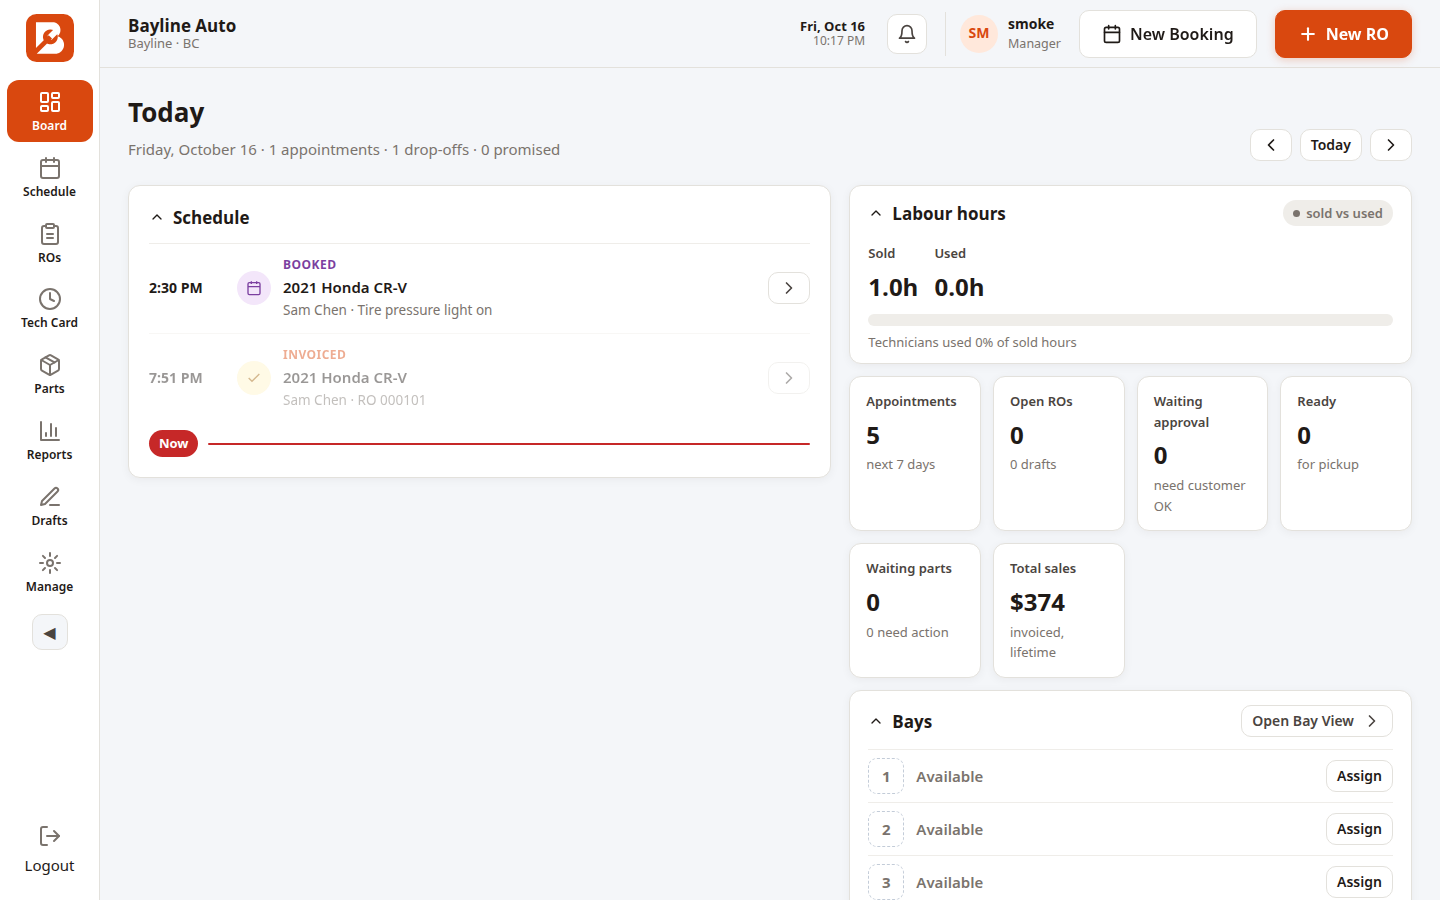Open the Board page in sidebar

[x=50, y=111]
